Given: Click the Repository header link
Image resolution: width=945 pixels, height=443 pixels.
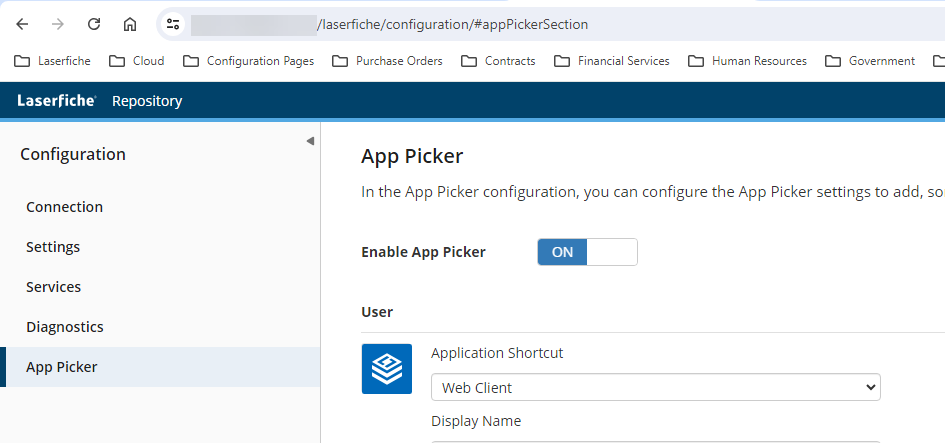Looking at the screenshot, I should pos(147,101).
